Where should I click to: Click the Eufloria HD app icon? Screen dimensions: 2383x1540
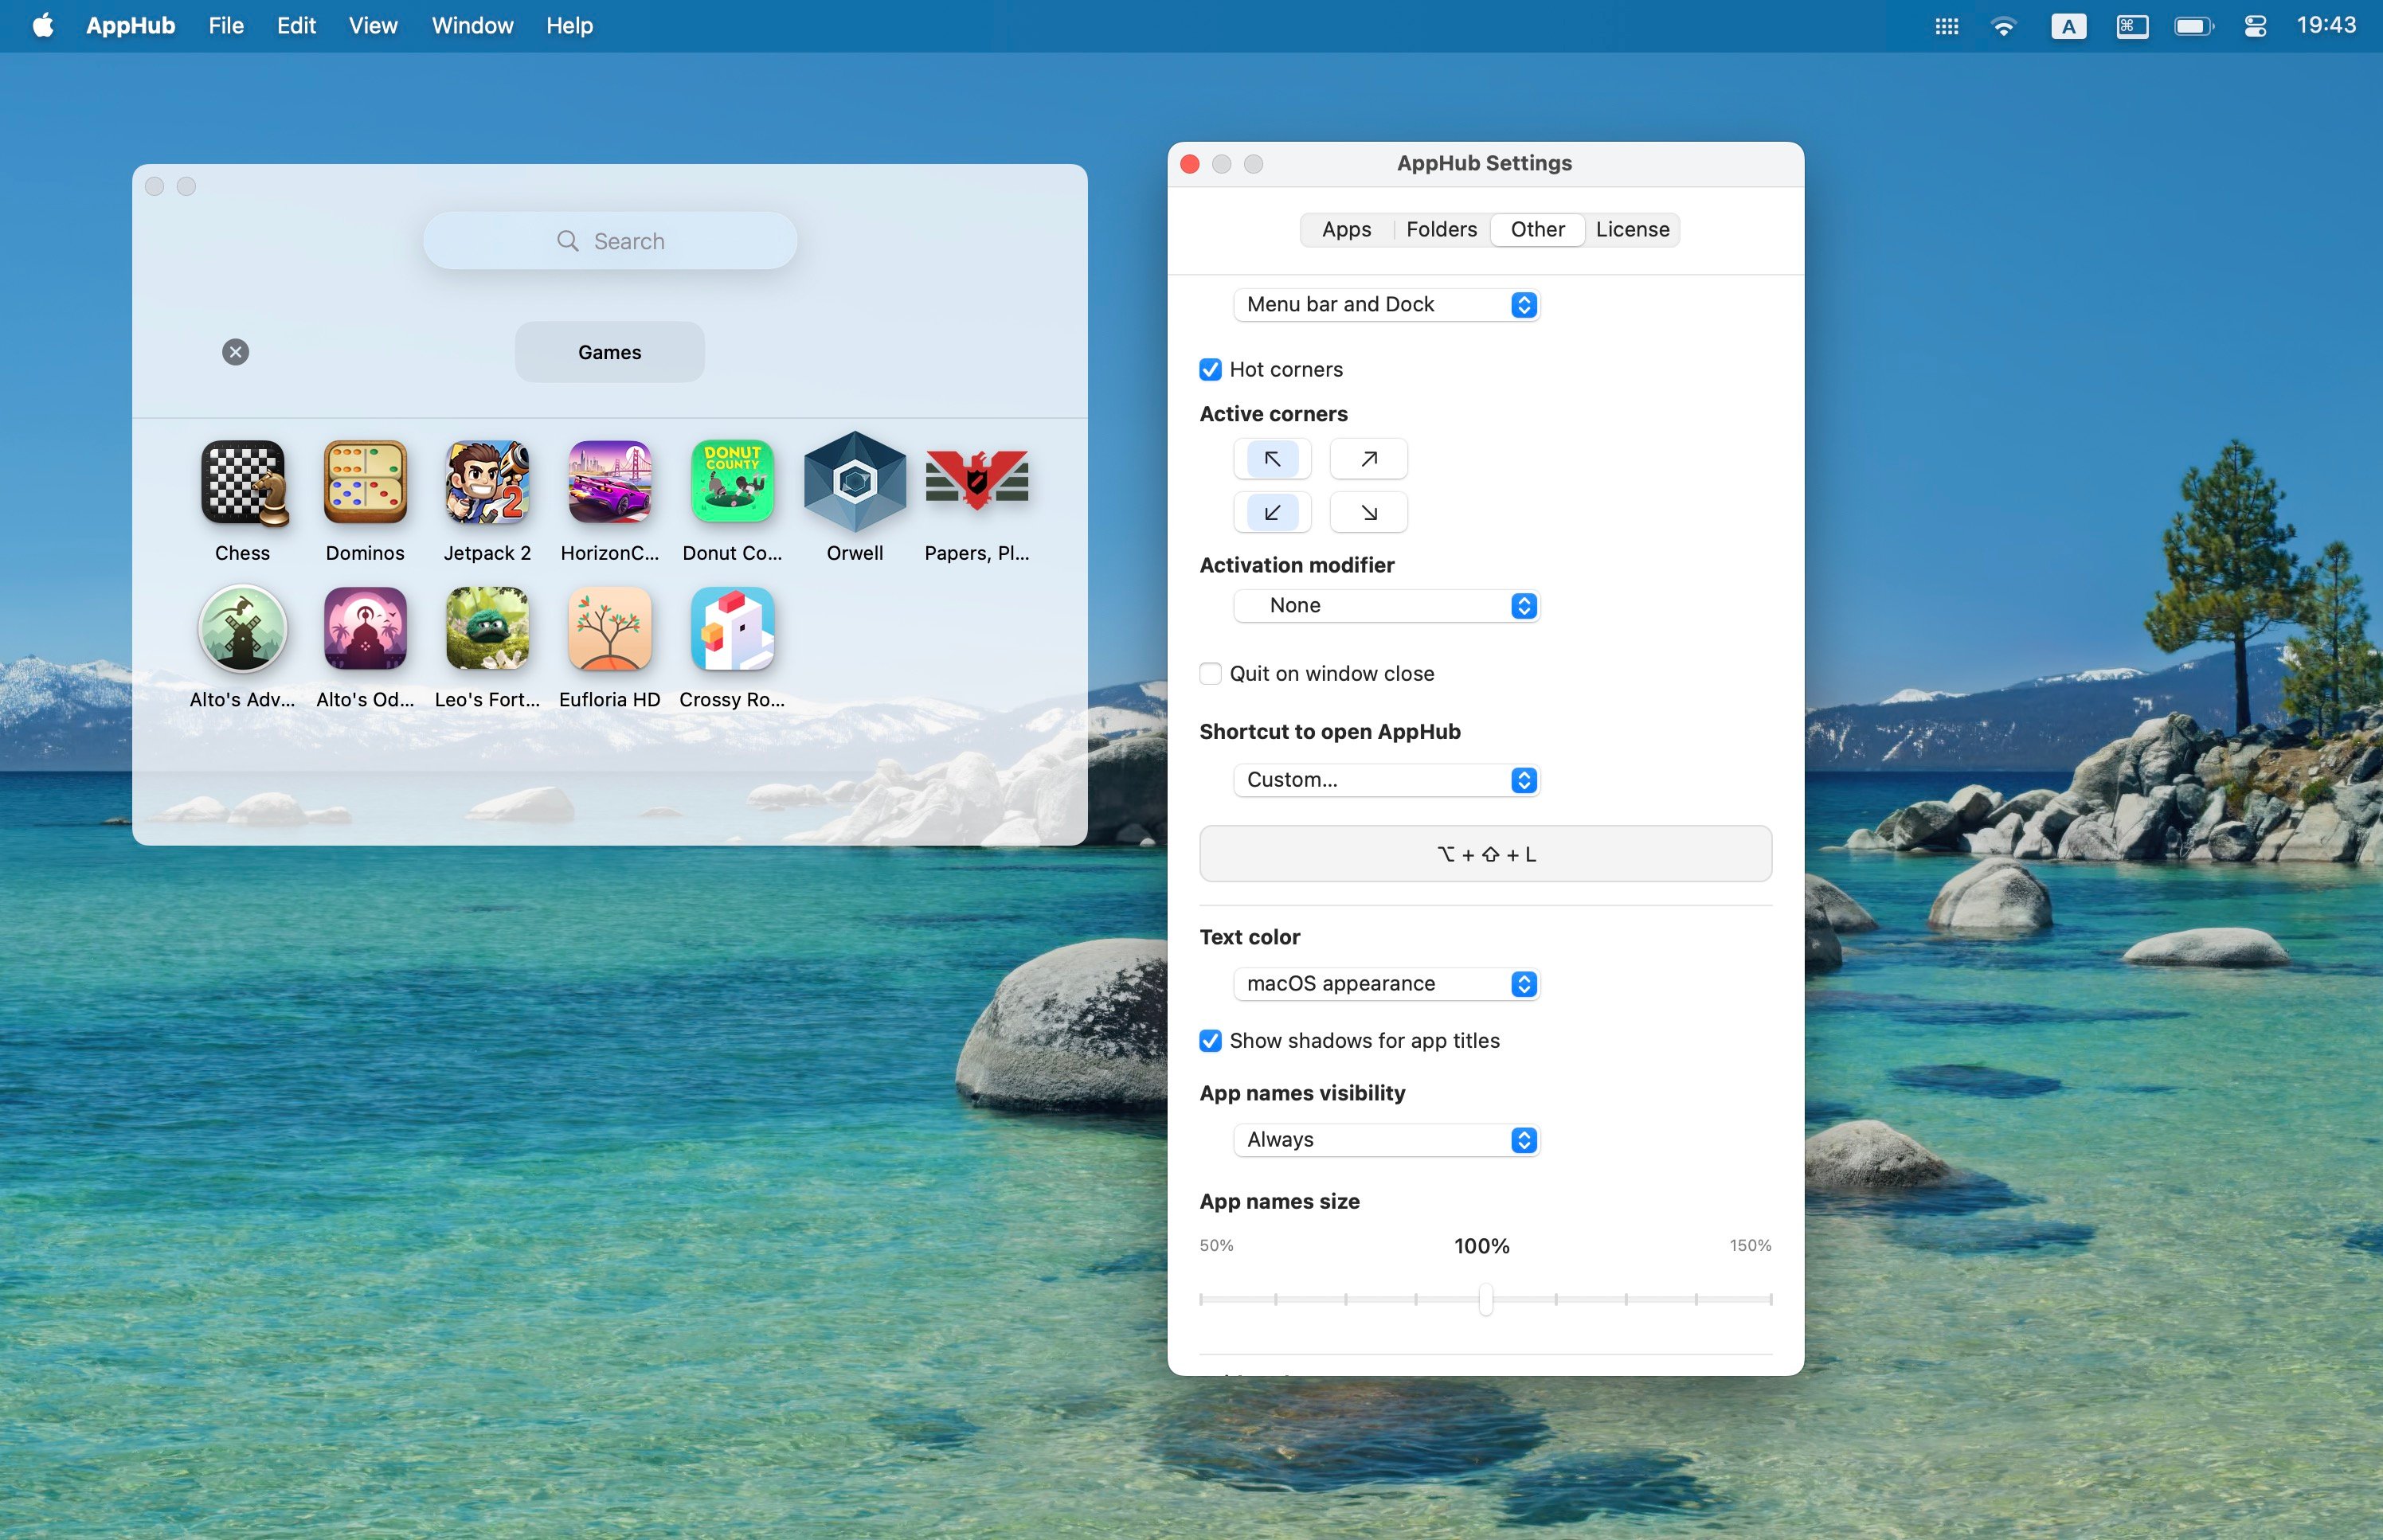pyautogui.click(x=609, y=629)
